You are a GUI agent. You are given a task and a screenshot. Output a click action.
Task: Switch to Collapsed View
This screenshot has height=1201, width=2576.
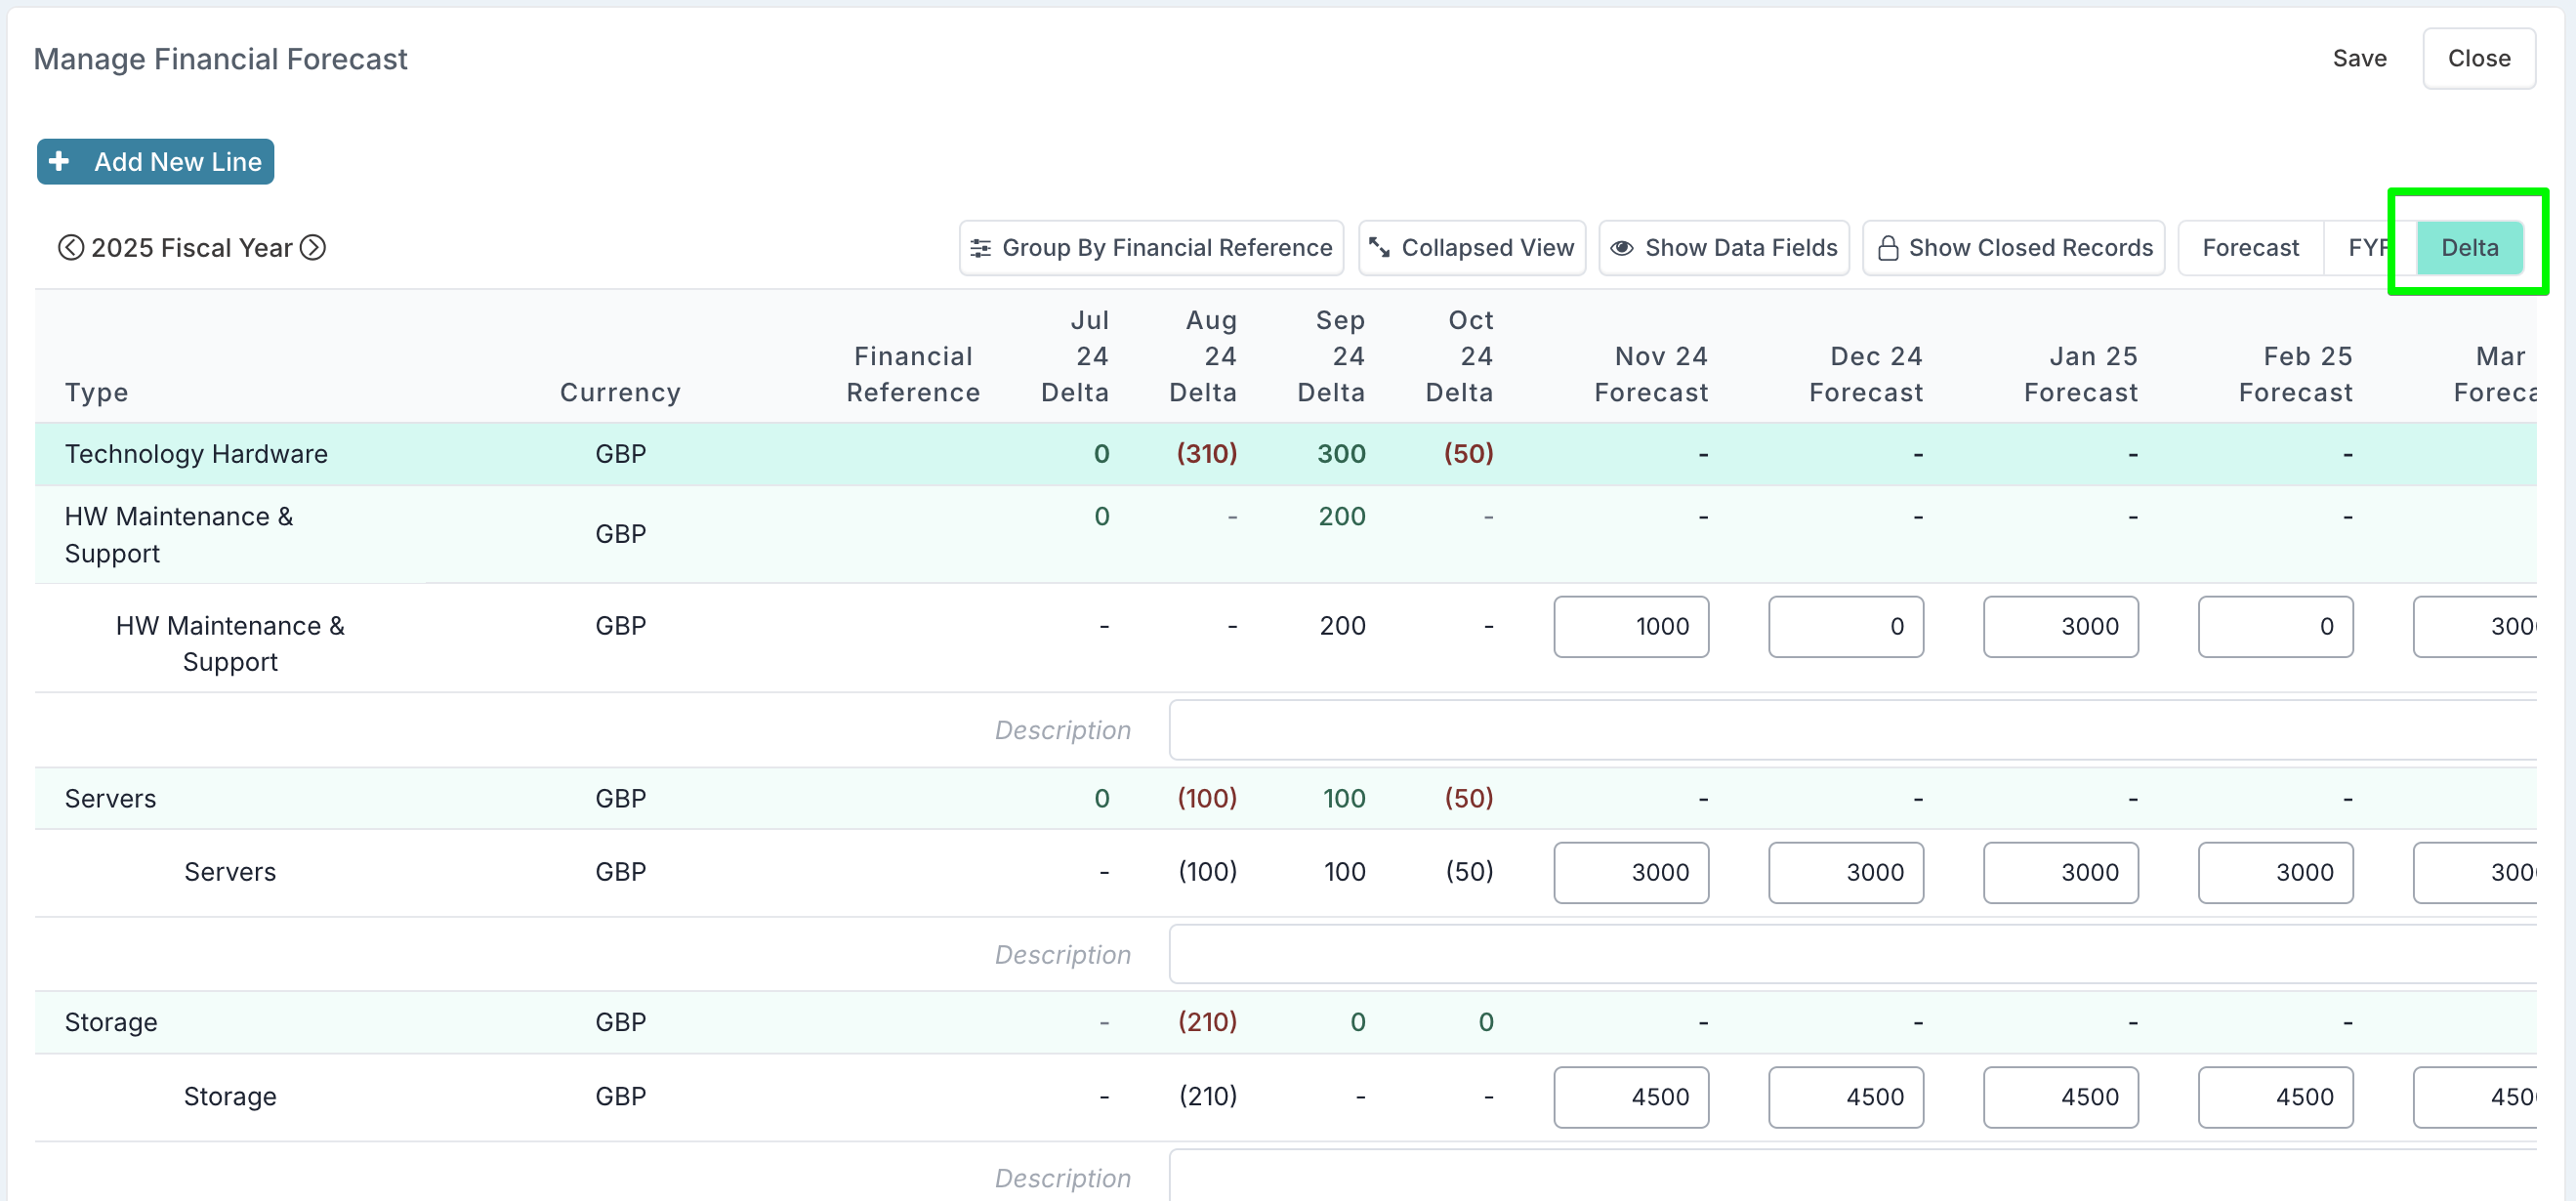tap(1471, 248)
